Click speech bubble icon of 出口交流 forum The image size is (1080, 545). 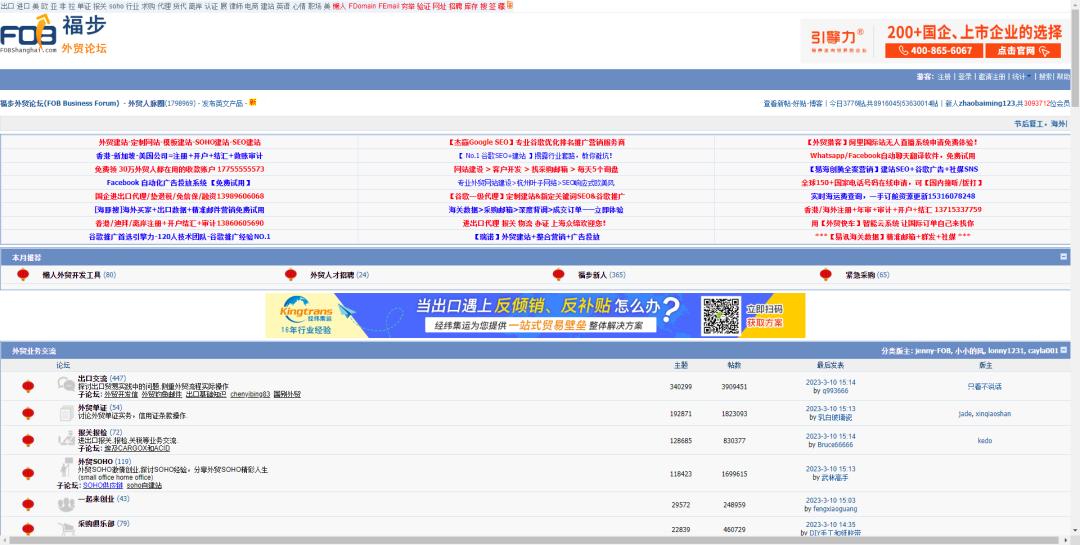tap(66, 384)
